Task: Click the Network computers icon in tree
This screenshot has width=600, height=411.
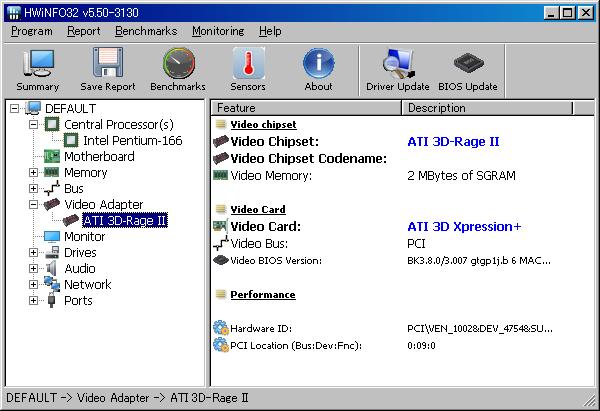Action: [x=52, y=284]
